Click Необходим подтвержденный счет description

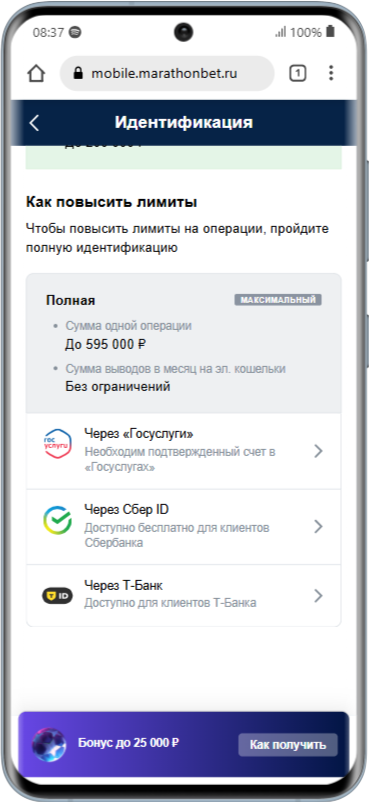pos(180,459)
